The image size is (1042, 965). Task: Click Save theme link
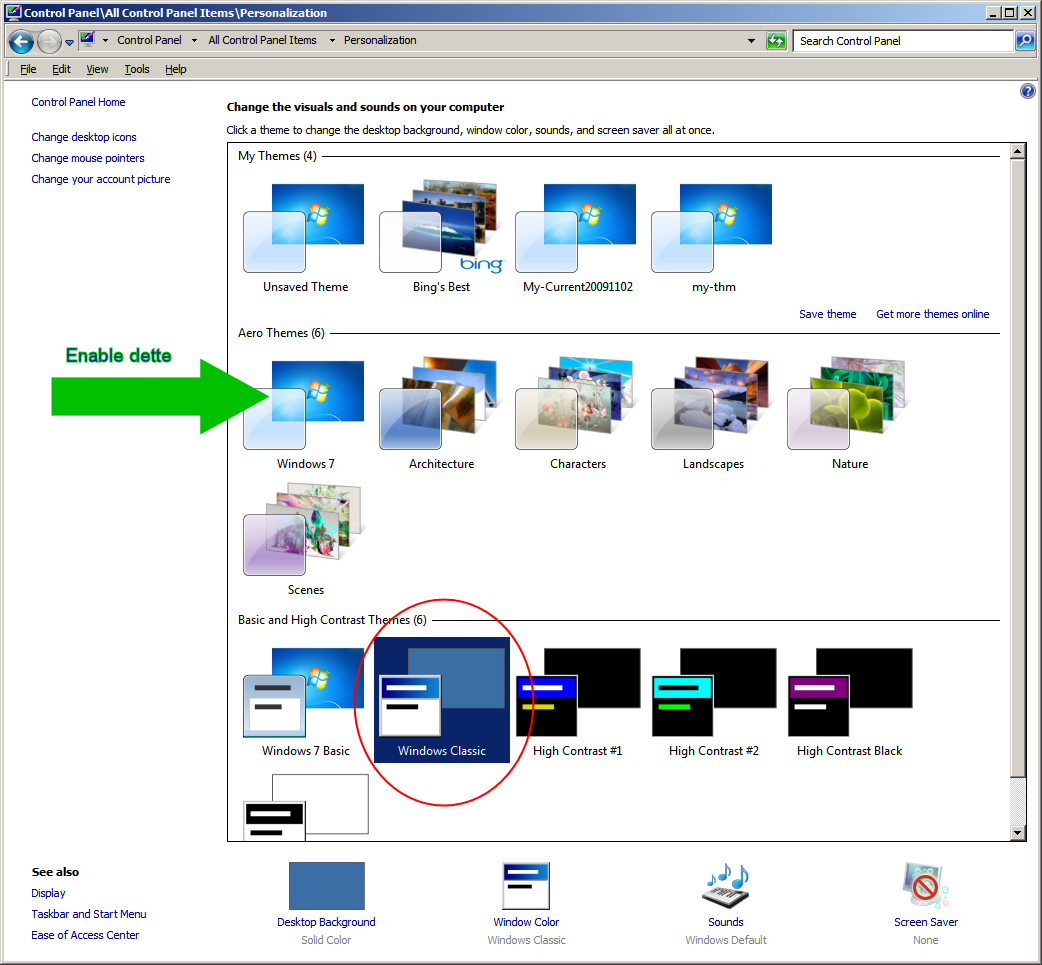[x=827, y=314]
